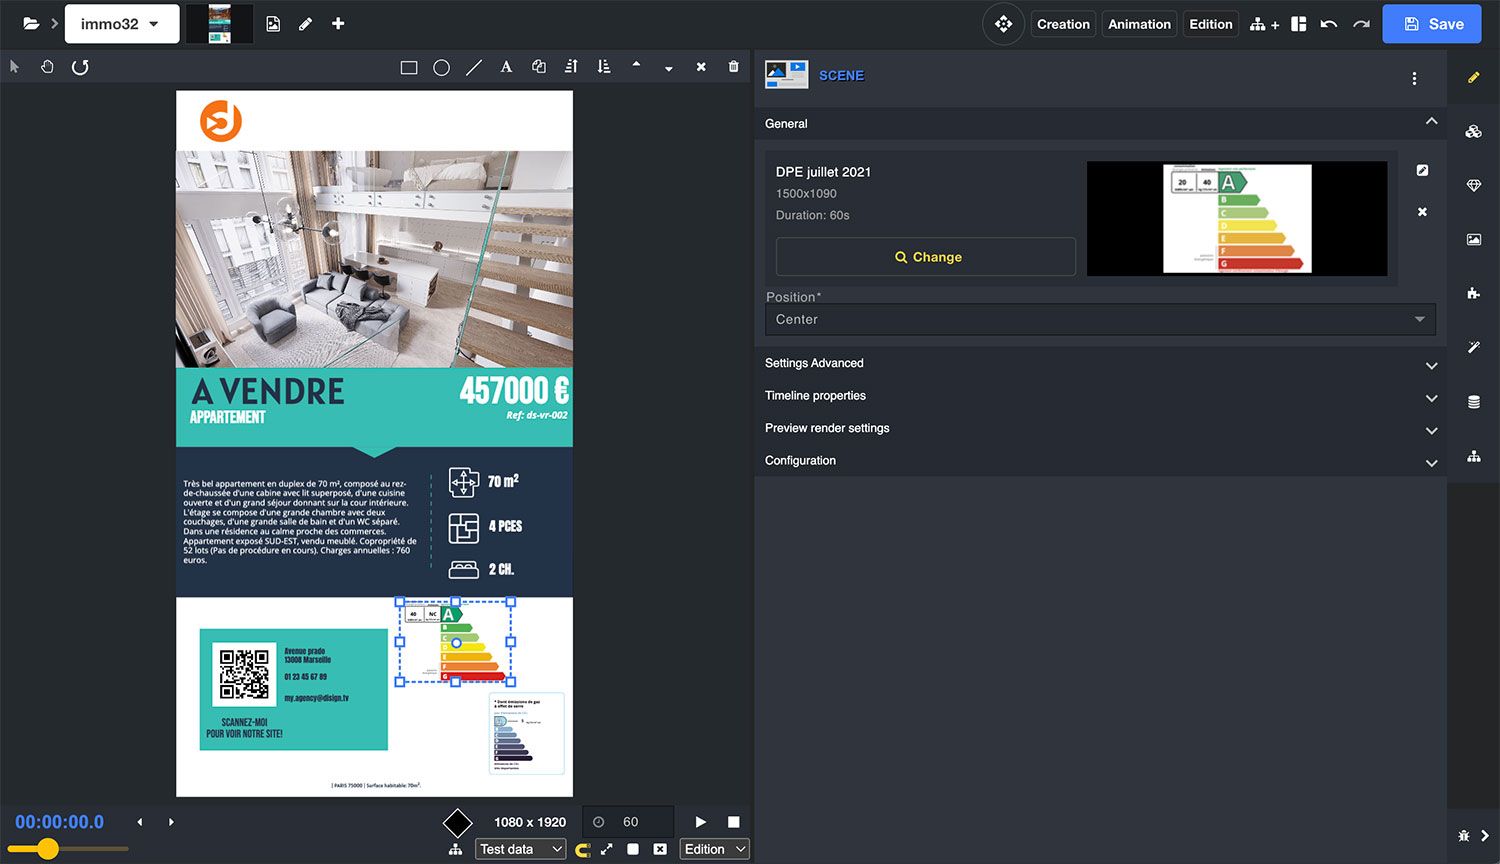Open the Test data dropdown
1500x864 pixels.
tap(521, 849)
